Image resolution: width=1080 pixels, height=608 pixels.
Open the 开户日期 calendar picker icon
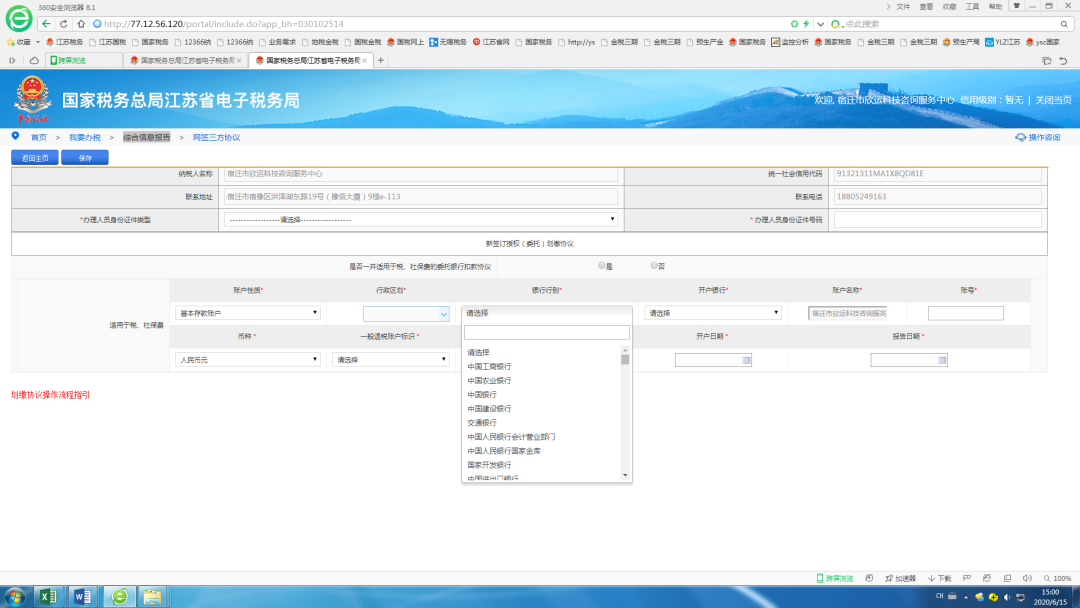(x=746, y=360)
